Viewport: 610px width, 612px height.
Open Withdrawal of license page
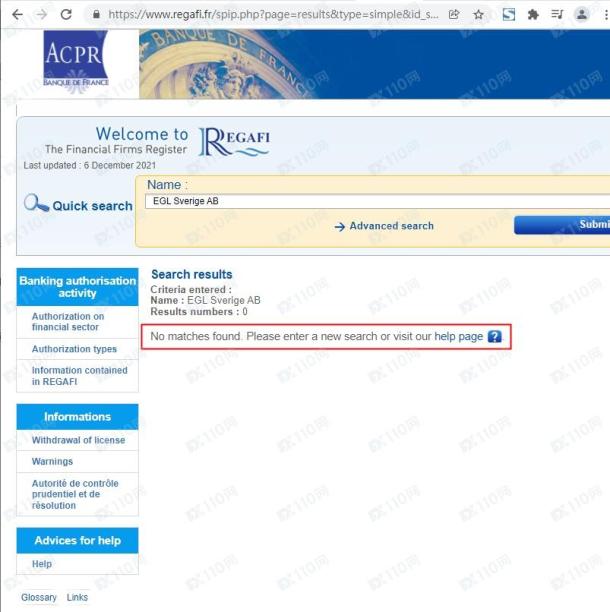click(78, 440)
